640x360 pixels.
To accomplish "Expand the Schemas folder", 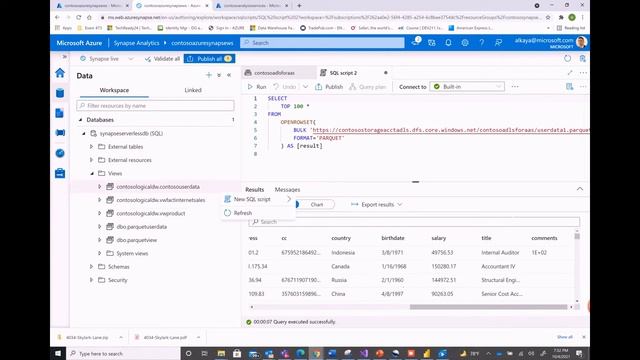I will [x=91, y=267].
